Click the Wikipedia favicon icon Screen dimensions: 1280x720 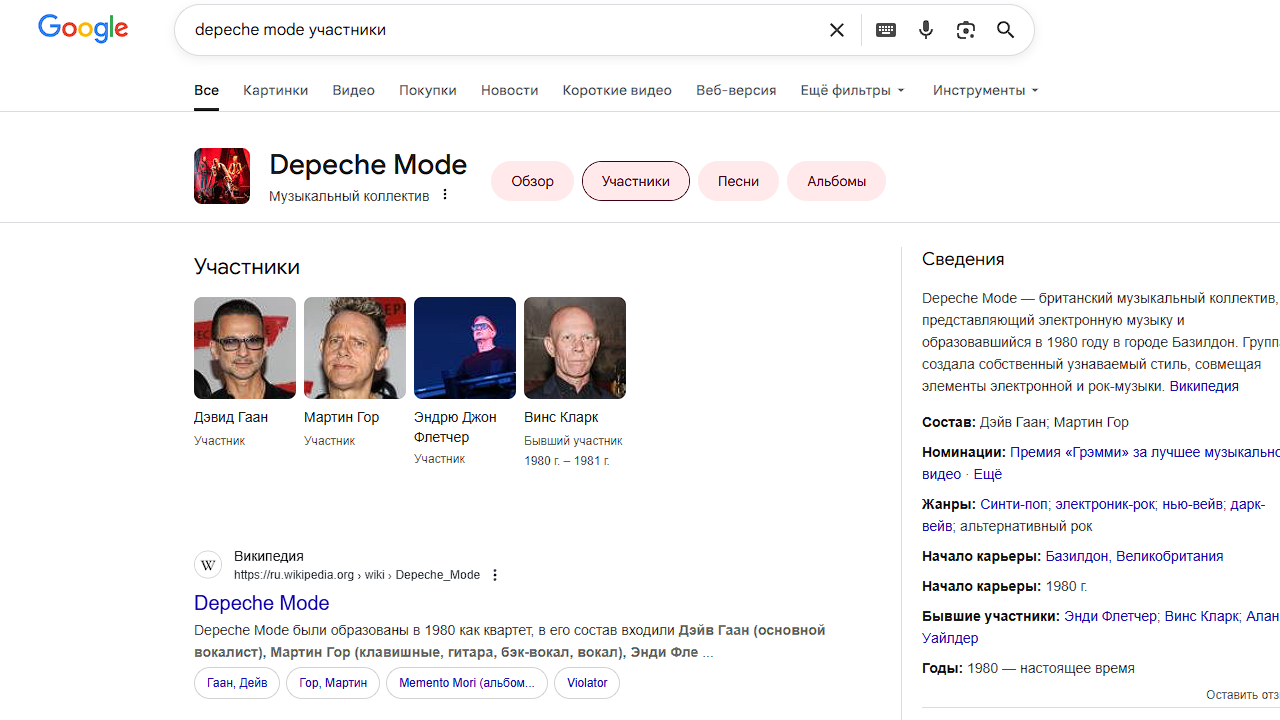(x=208, y=565)
